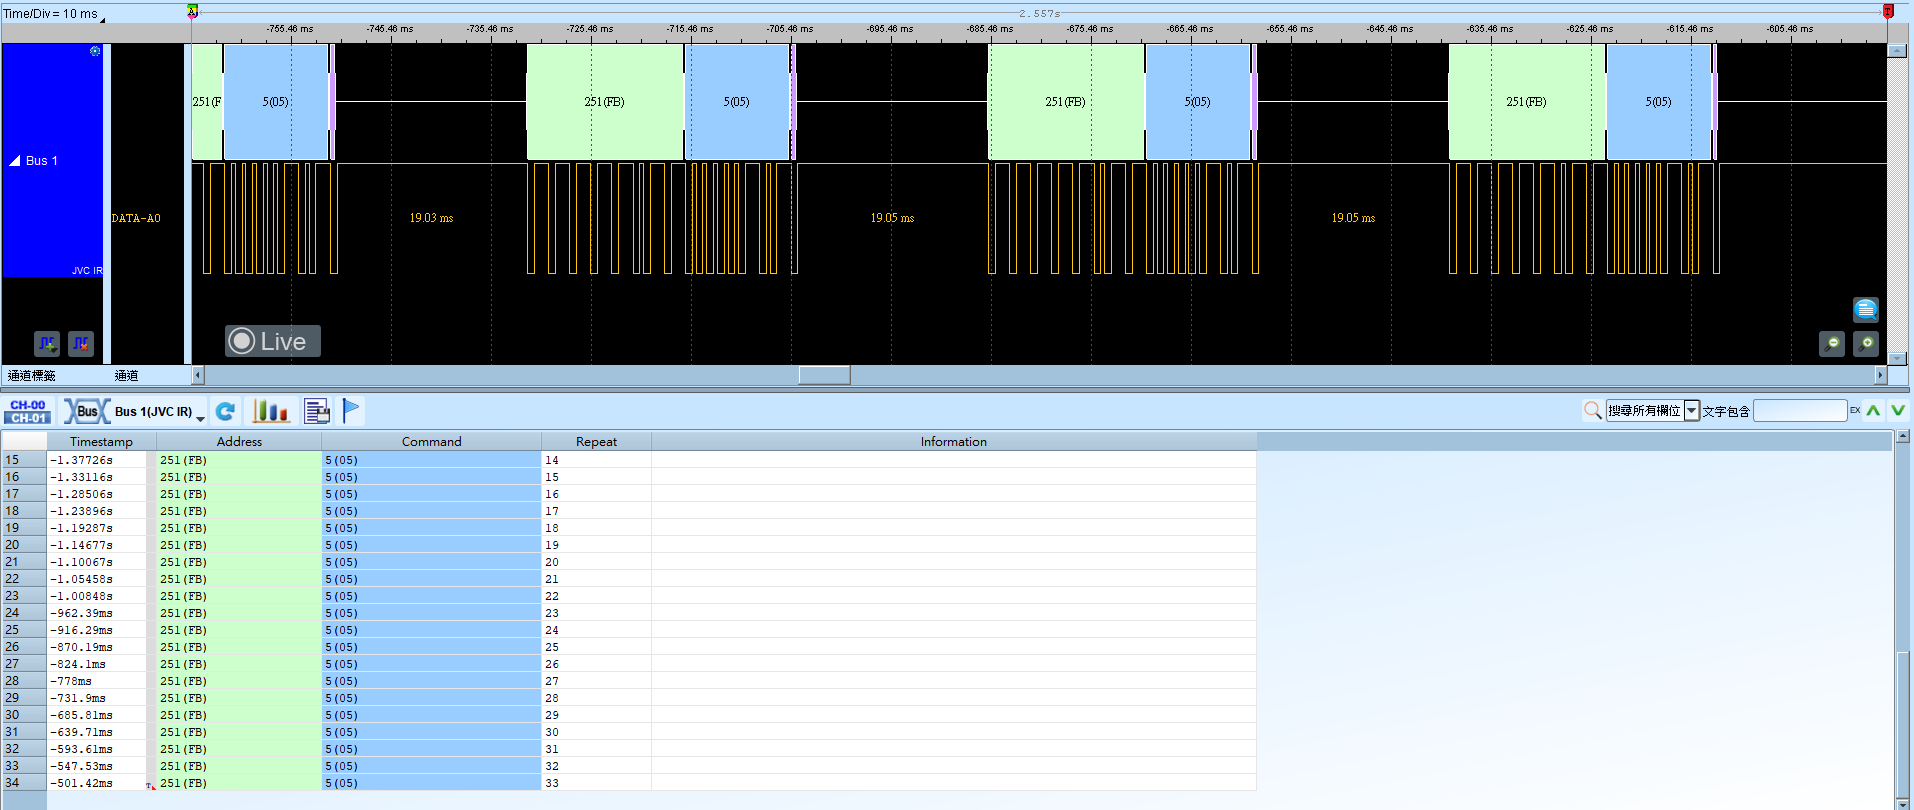Sort by the Timestamp column header
The image size is (1914, 810).
pos(101,441)
